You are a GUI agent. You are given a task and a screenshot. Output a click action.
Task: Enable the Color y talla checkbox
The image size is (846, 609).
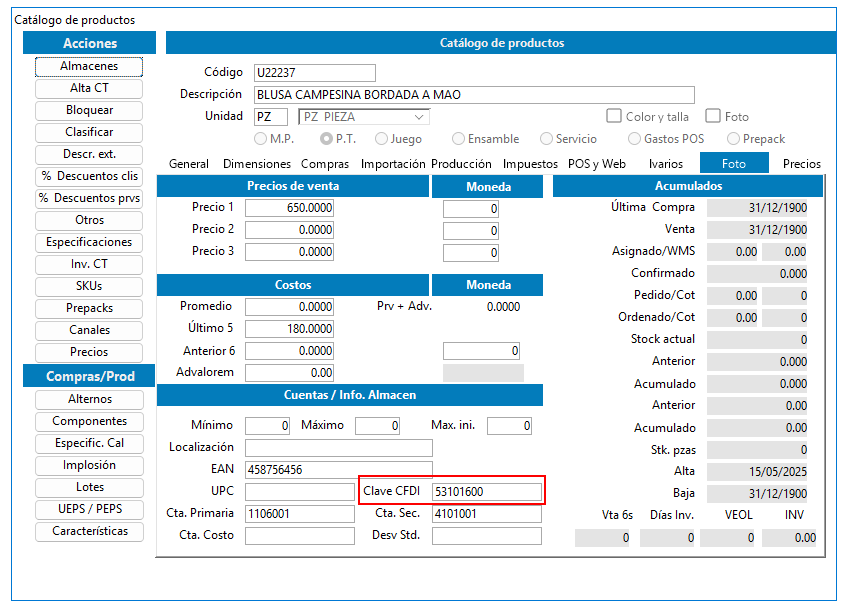[615, 117]
